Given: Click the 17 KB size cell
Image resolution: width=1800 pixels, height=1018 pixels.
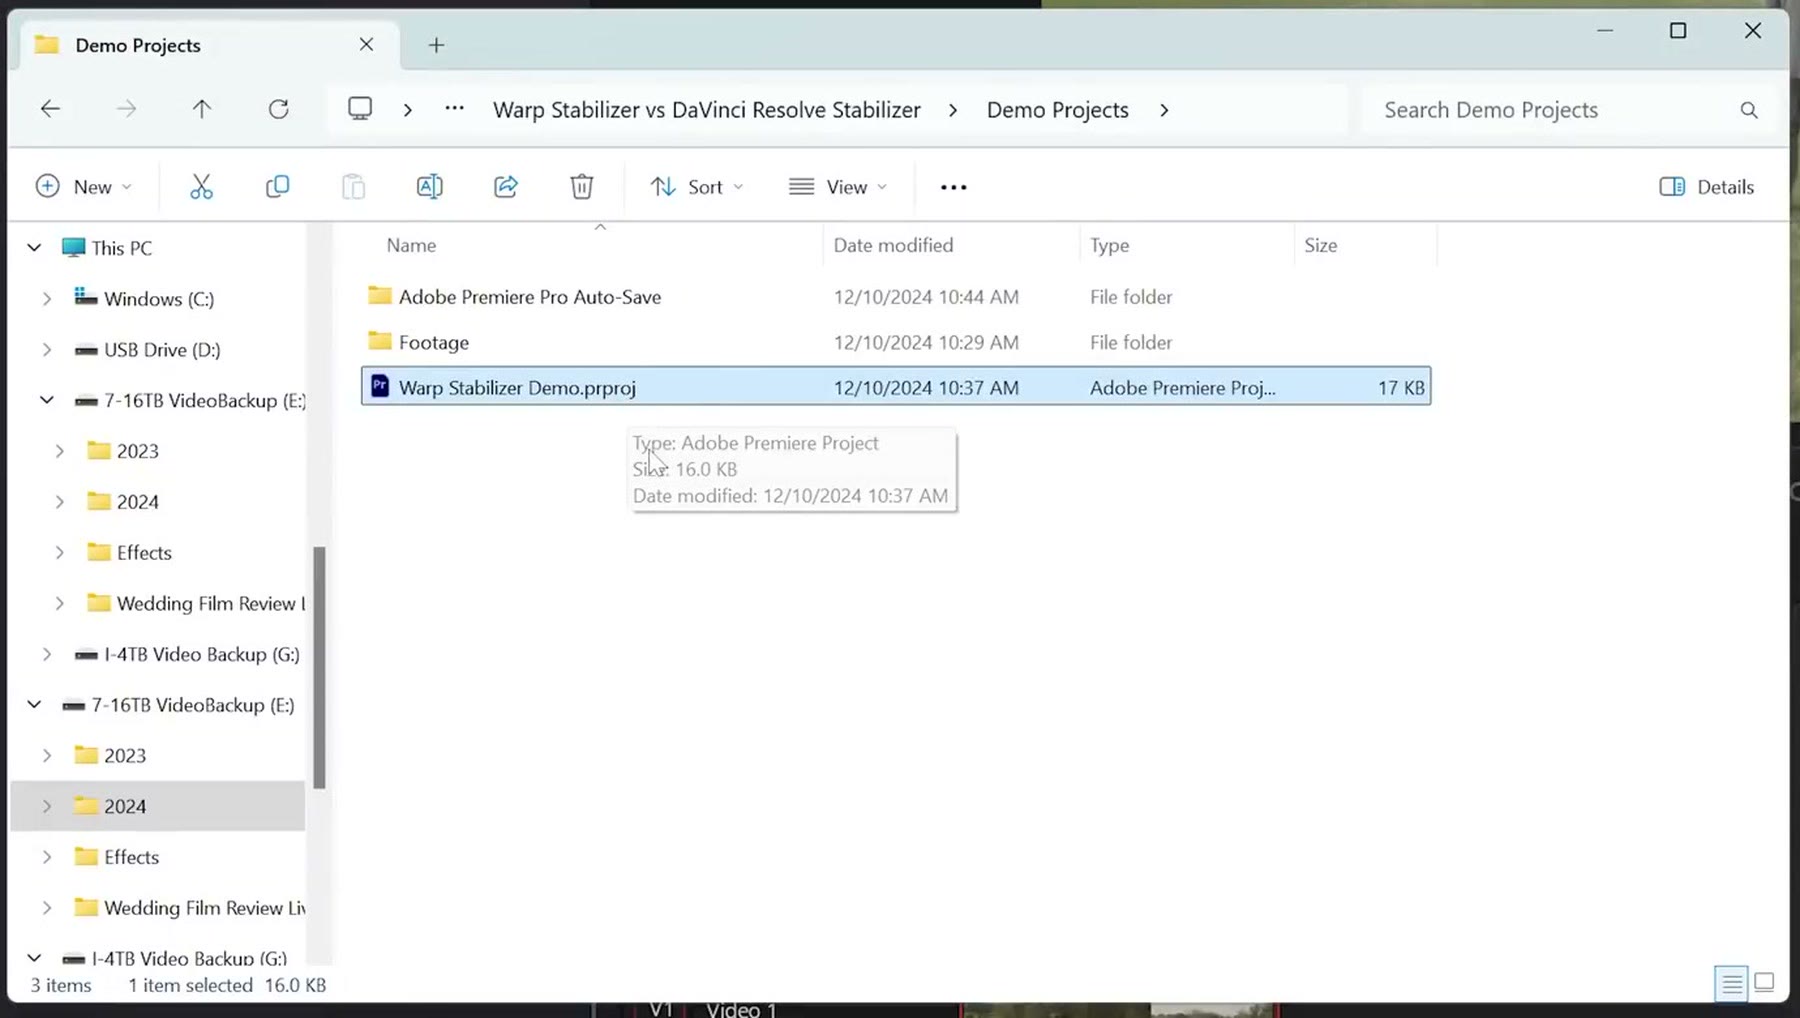Looking at the screenshot, I should pos(1401,388).
